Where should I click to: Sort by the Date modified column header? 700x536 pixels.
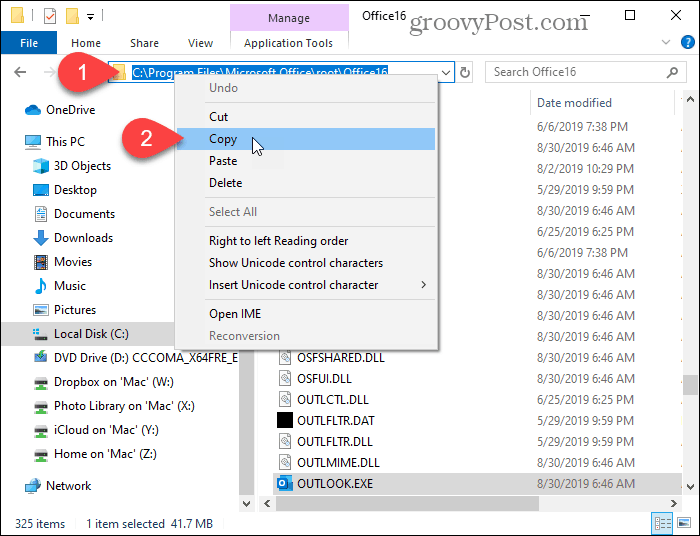[574, 103]
